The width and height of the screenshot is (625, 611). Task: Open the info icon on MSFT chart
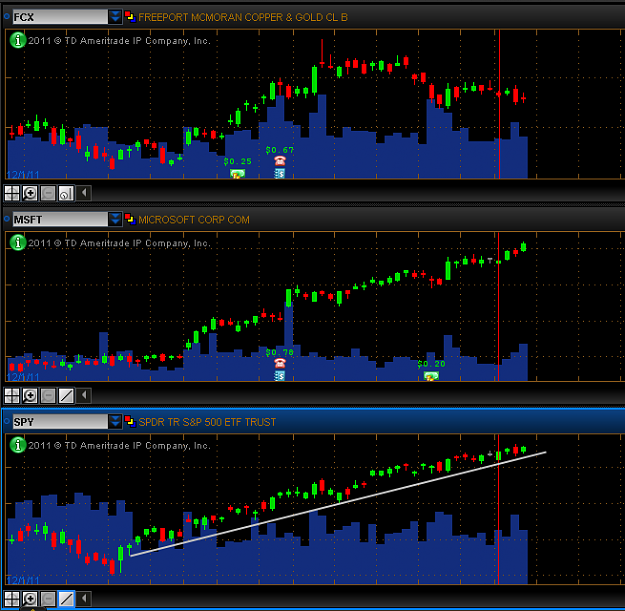pyautogui.click(x=18, y=243)
